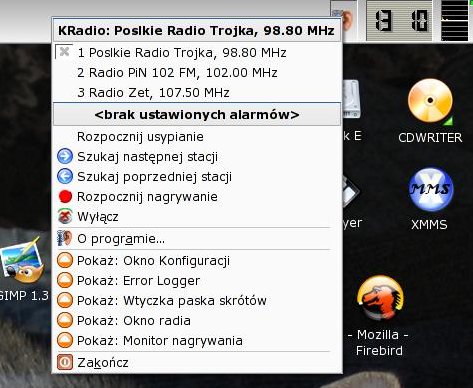Click the orange icon for Error Logger
This screenshot has width=473, height=388.
tap(65, 280)
